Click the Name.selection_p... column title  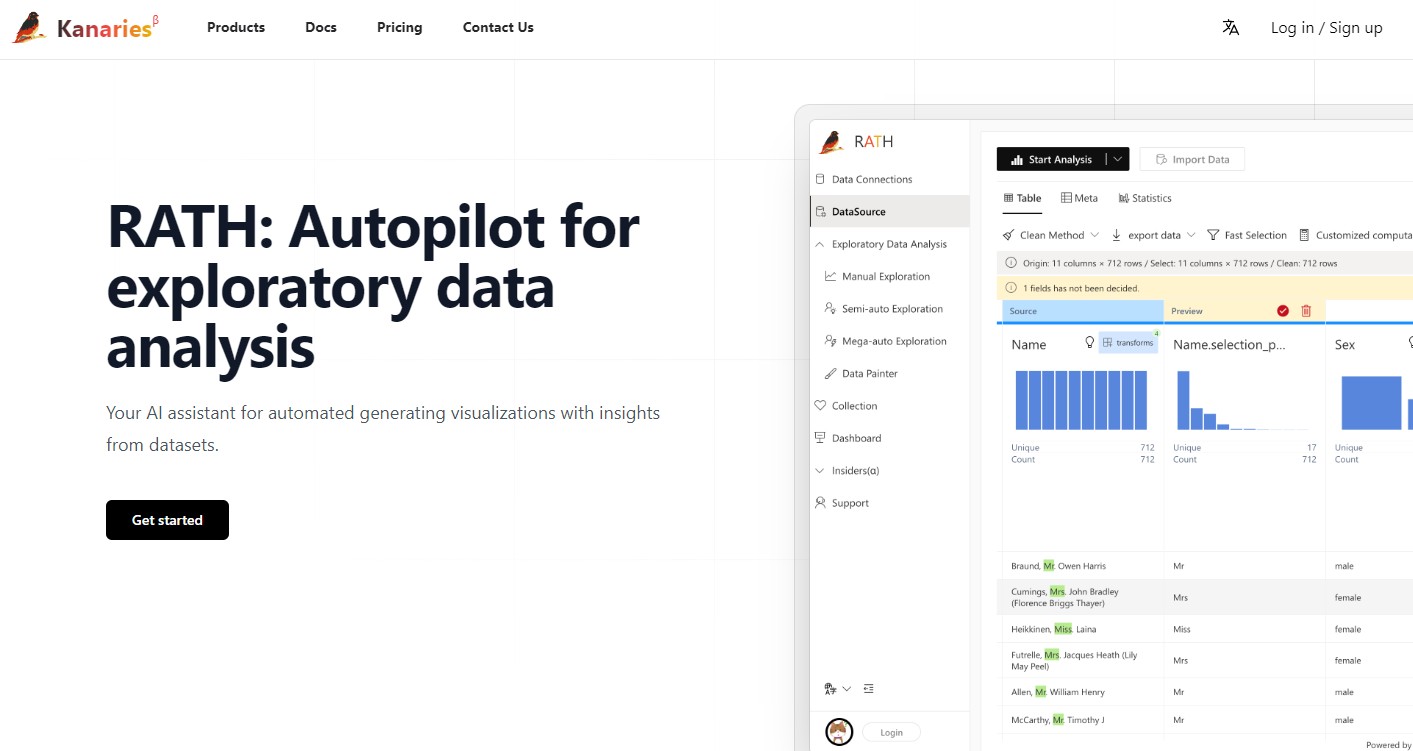tap(1229, 345)
